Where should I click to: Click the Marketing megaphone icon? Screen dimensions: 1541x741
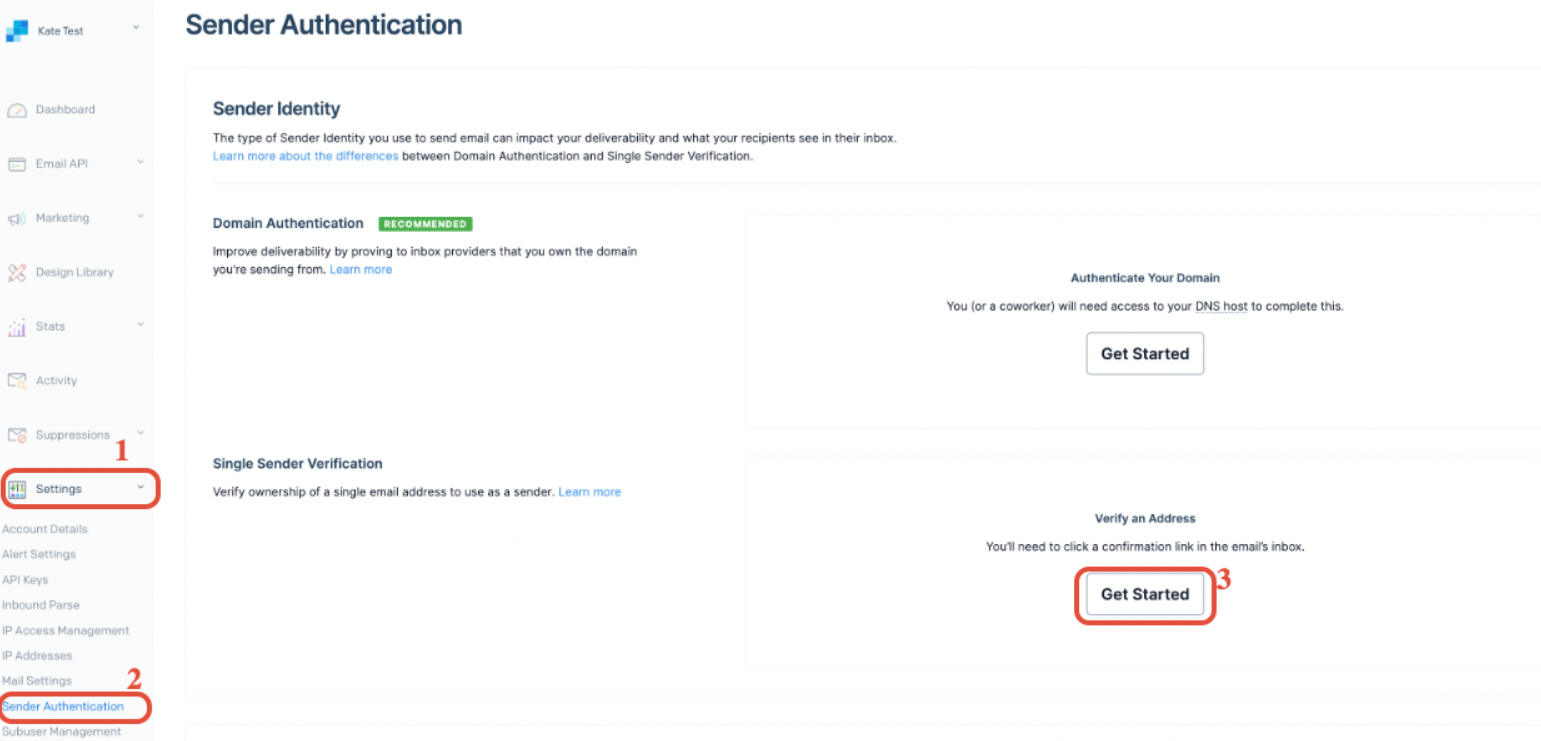pyautogui.click(x=17, y=218)
